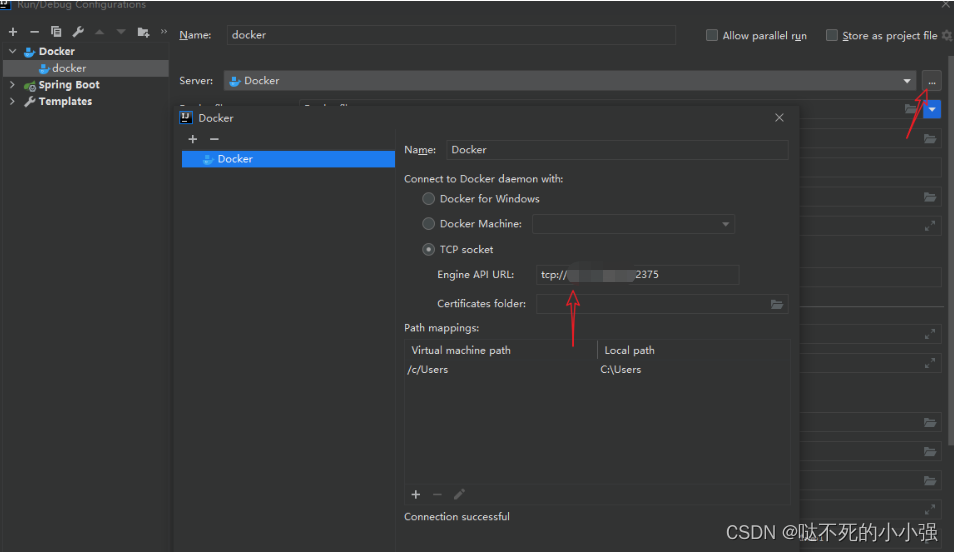Click gear icon next to Store as project file

947,36
